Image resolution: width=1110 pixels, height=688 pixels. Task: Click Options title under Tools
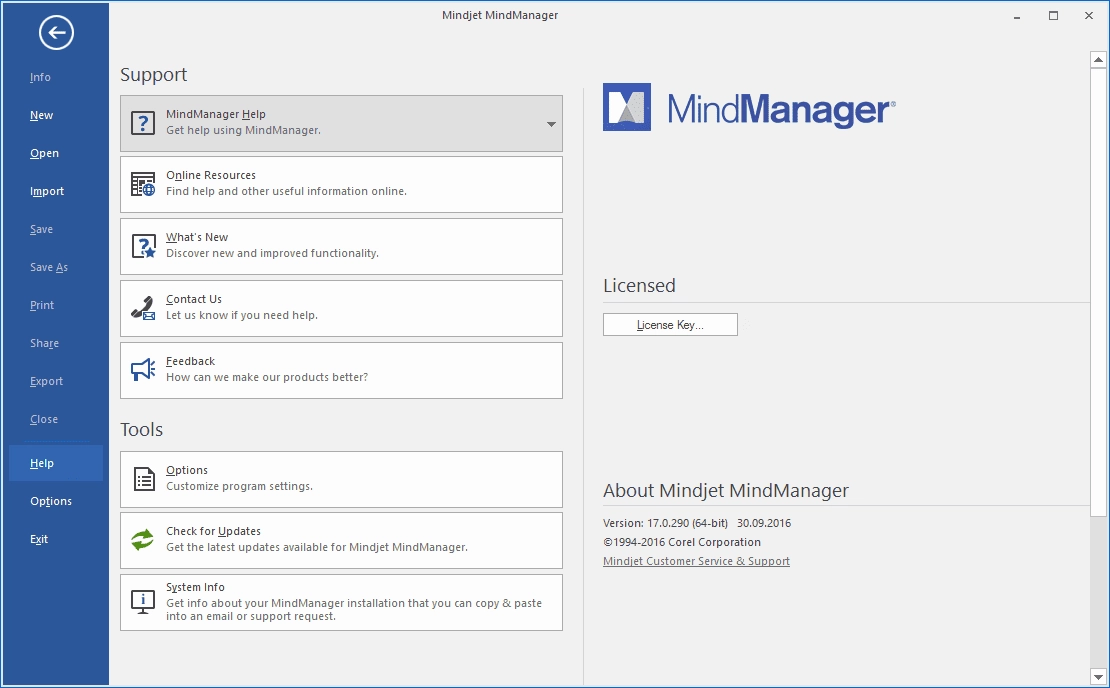[x=187, y=470]
